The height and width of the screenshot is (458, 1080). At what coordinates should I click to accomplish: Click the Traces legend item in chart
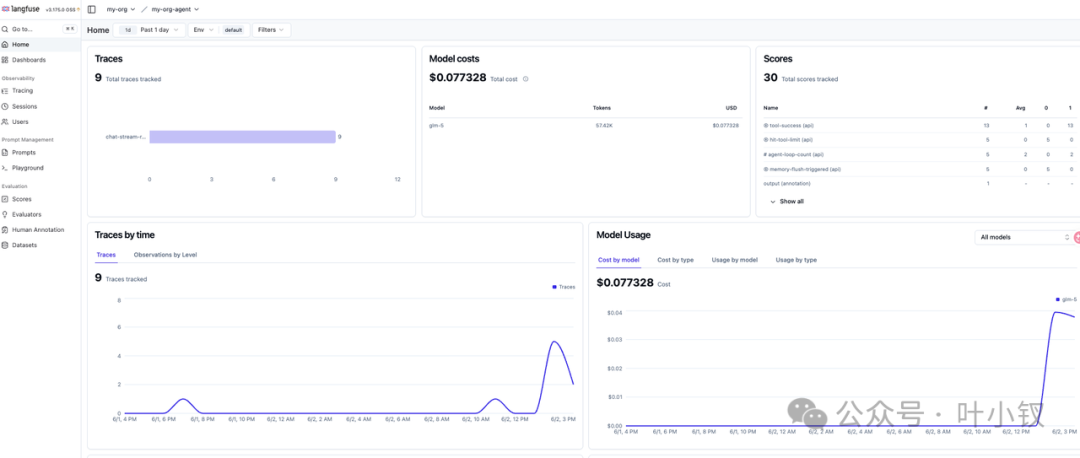[x=563, y=287]
